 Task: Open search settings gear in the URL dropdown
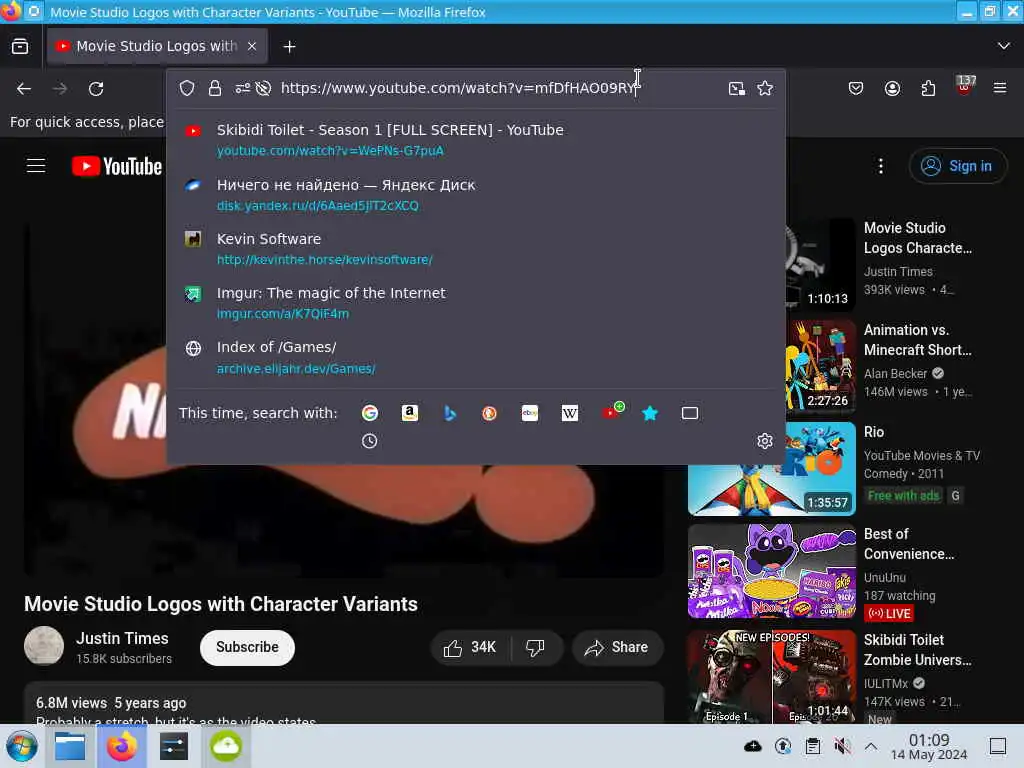pyautogui.click(x=765, y=441)
